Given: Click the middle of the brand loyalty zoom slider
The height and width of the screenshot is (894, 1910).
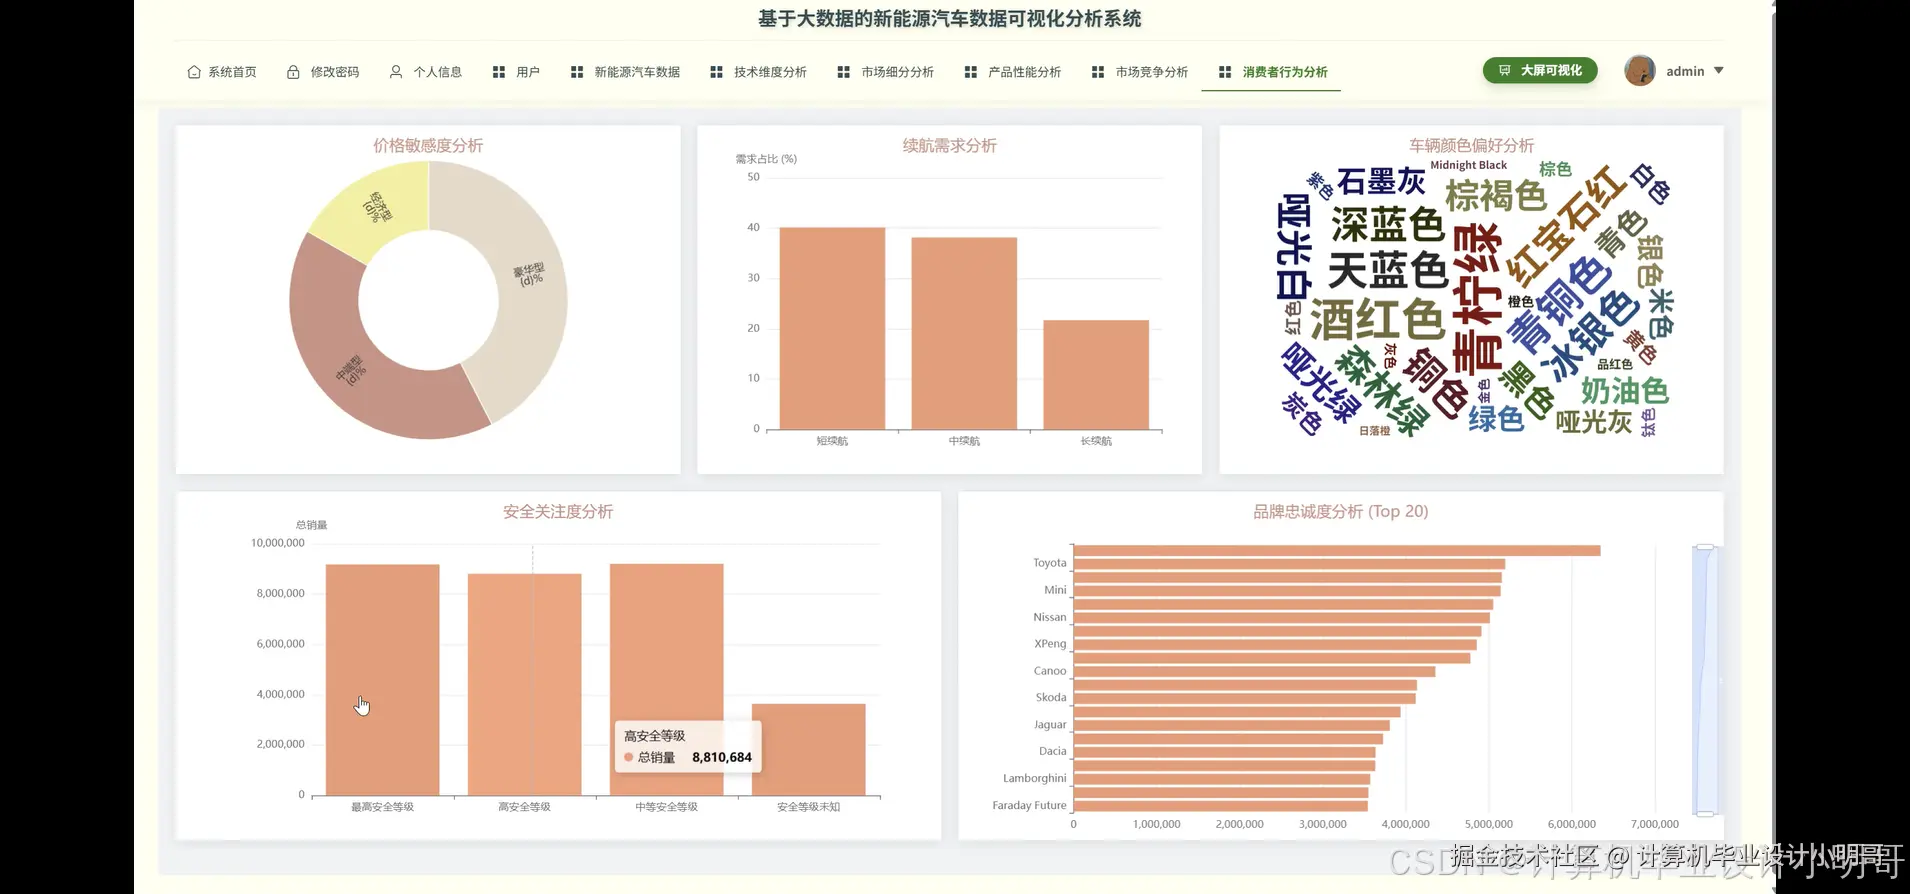Looking at the screenshot, I should pos(1705,680).
